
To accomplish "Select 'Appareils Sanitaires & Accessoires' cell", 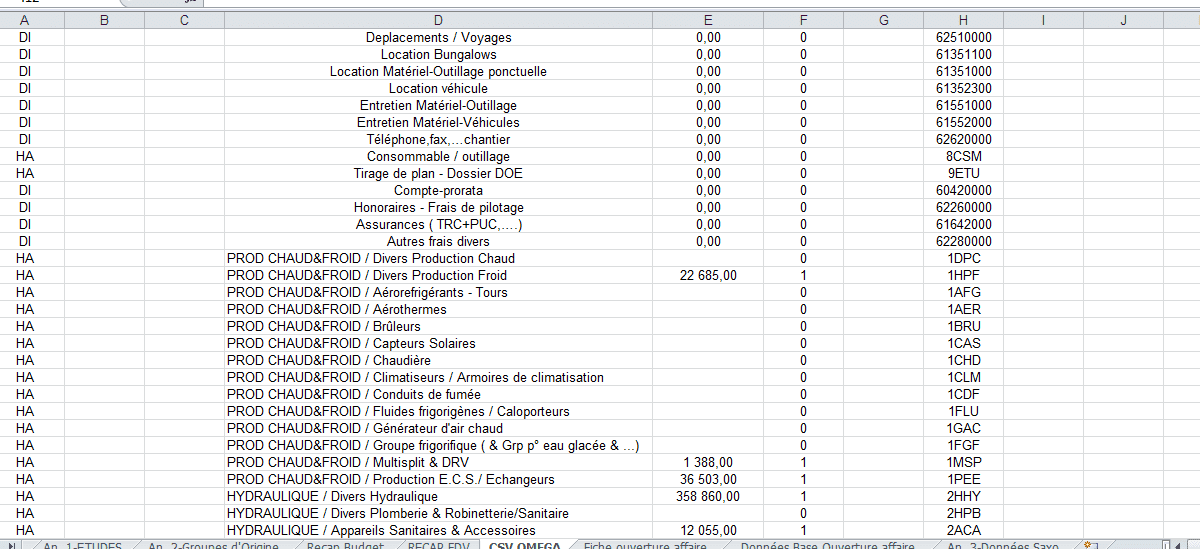I will (438, 530).
